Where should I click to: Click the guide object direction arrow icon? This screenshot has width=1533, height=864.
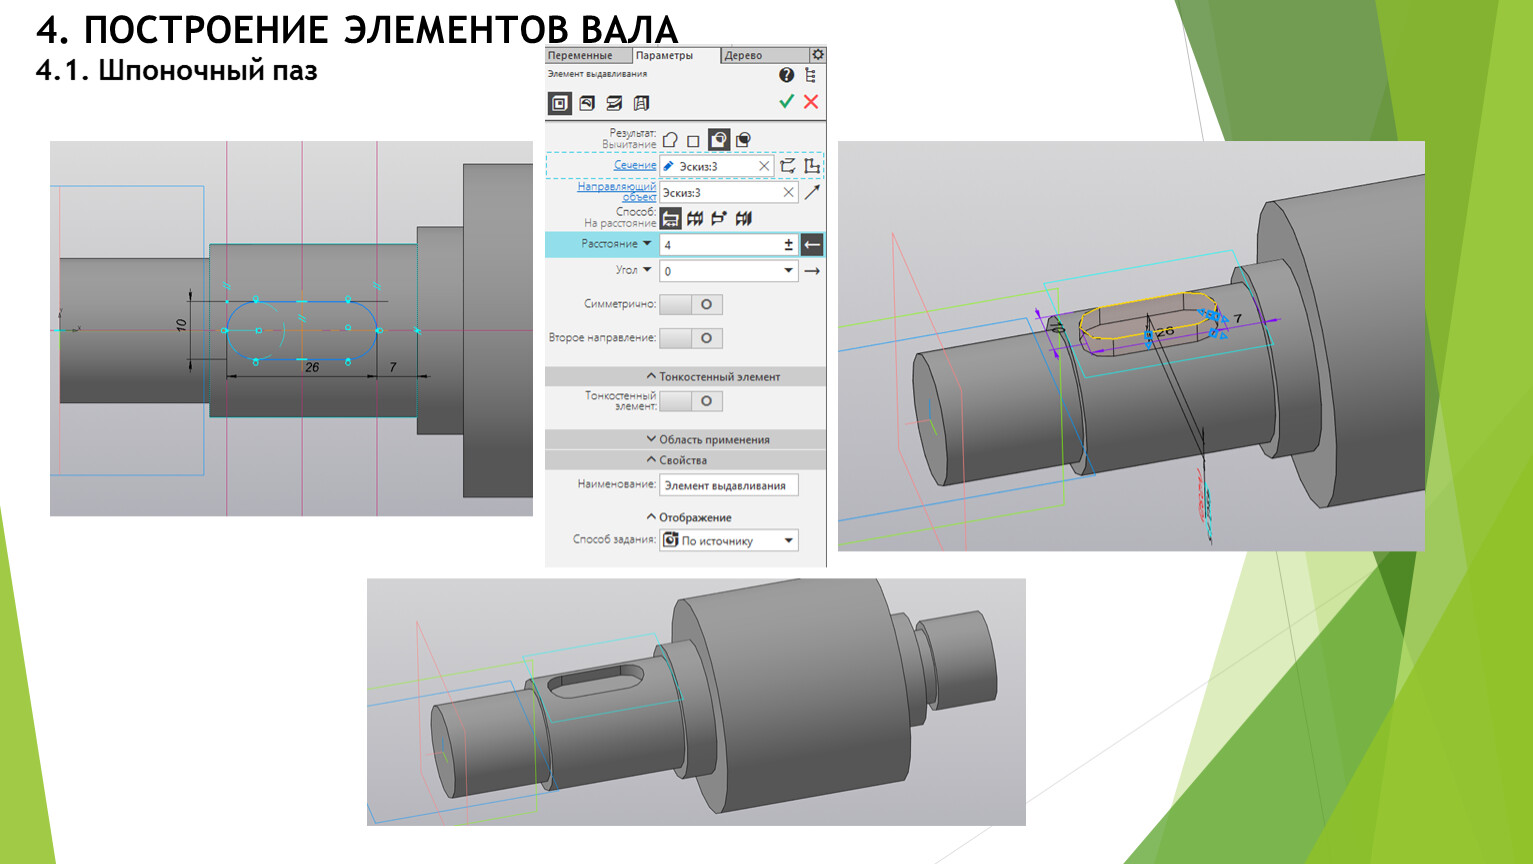tap(812, 192)
